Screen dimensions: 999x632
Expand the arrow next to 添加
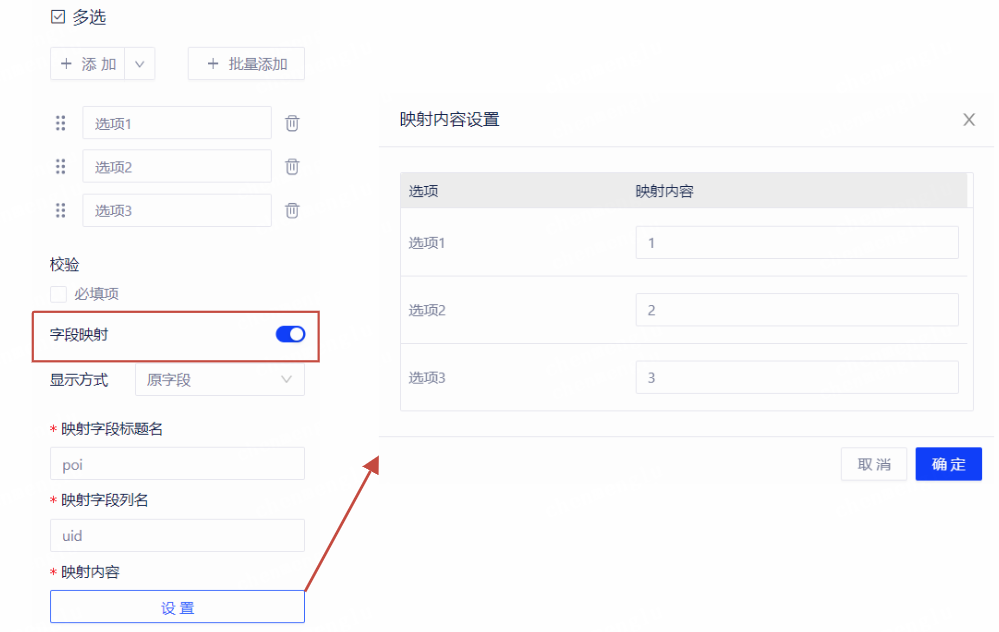139,64
